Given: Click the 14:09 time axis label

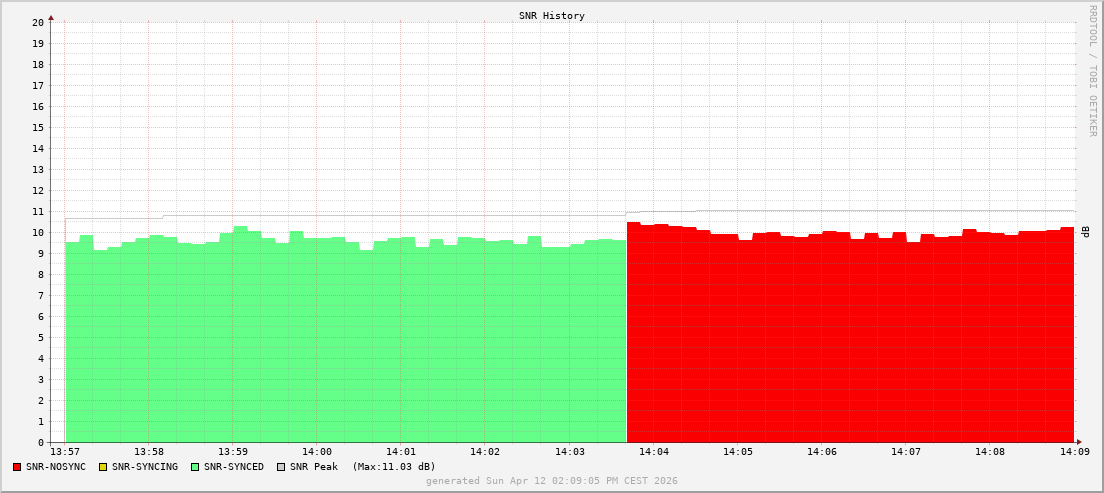Looking at the screenshot, I should point(1074,452).
